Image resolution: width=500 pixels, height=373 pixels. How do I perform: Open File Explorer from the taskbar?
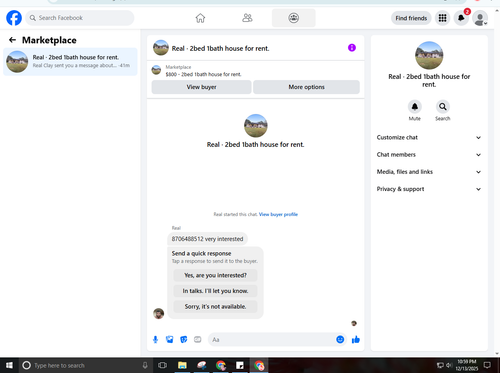(182, 365)
